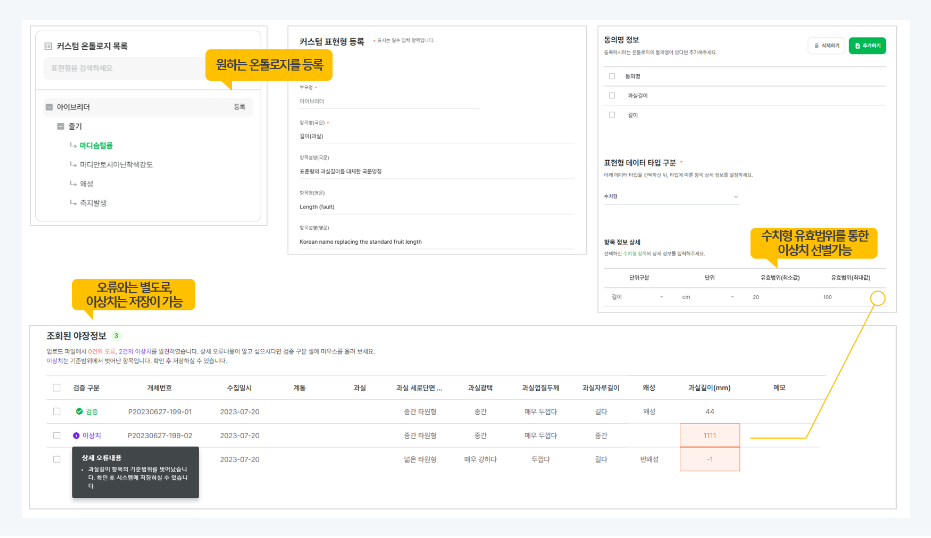Click the purple 이상치 status icon

coord(76,436)
